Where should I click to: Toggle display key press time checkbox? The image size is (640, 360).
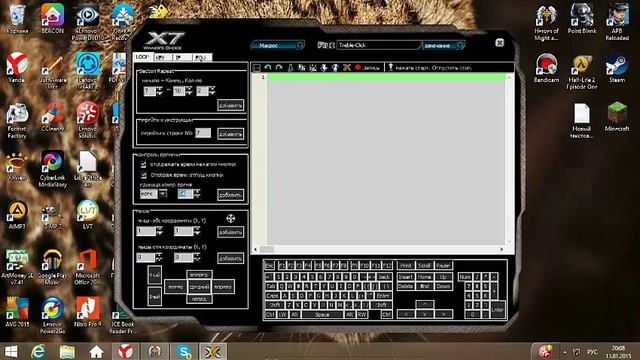pyautogui.click(x=144, y=164)
